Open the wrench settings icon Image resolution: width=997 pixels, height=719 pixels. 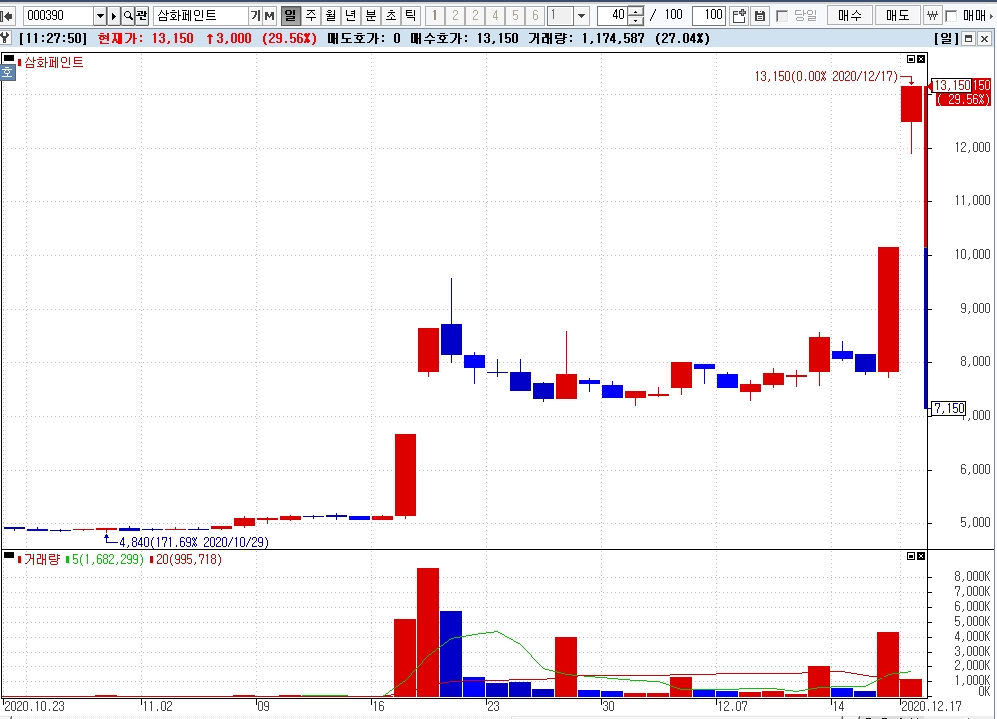pos(6,38)
